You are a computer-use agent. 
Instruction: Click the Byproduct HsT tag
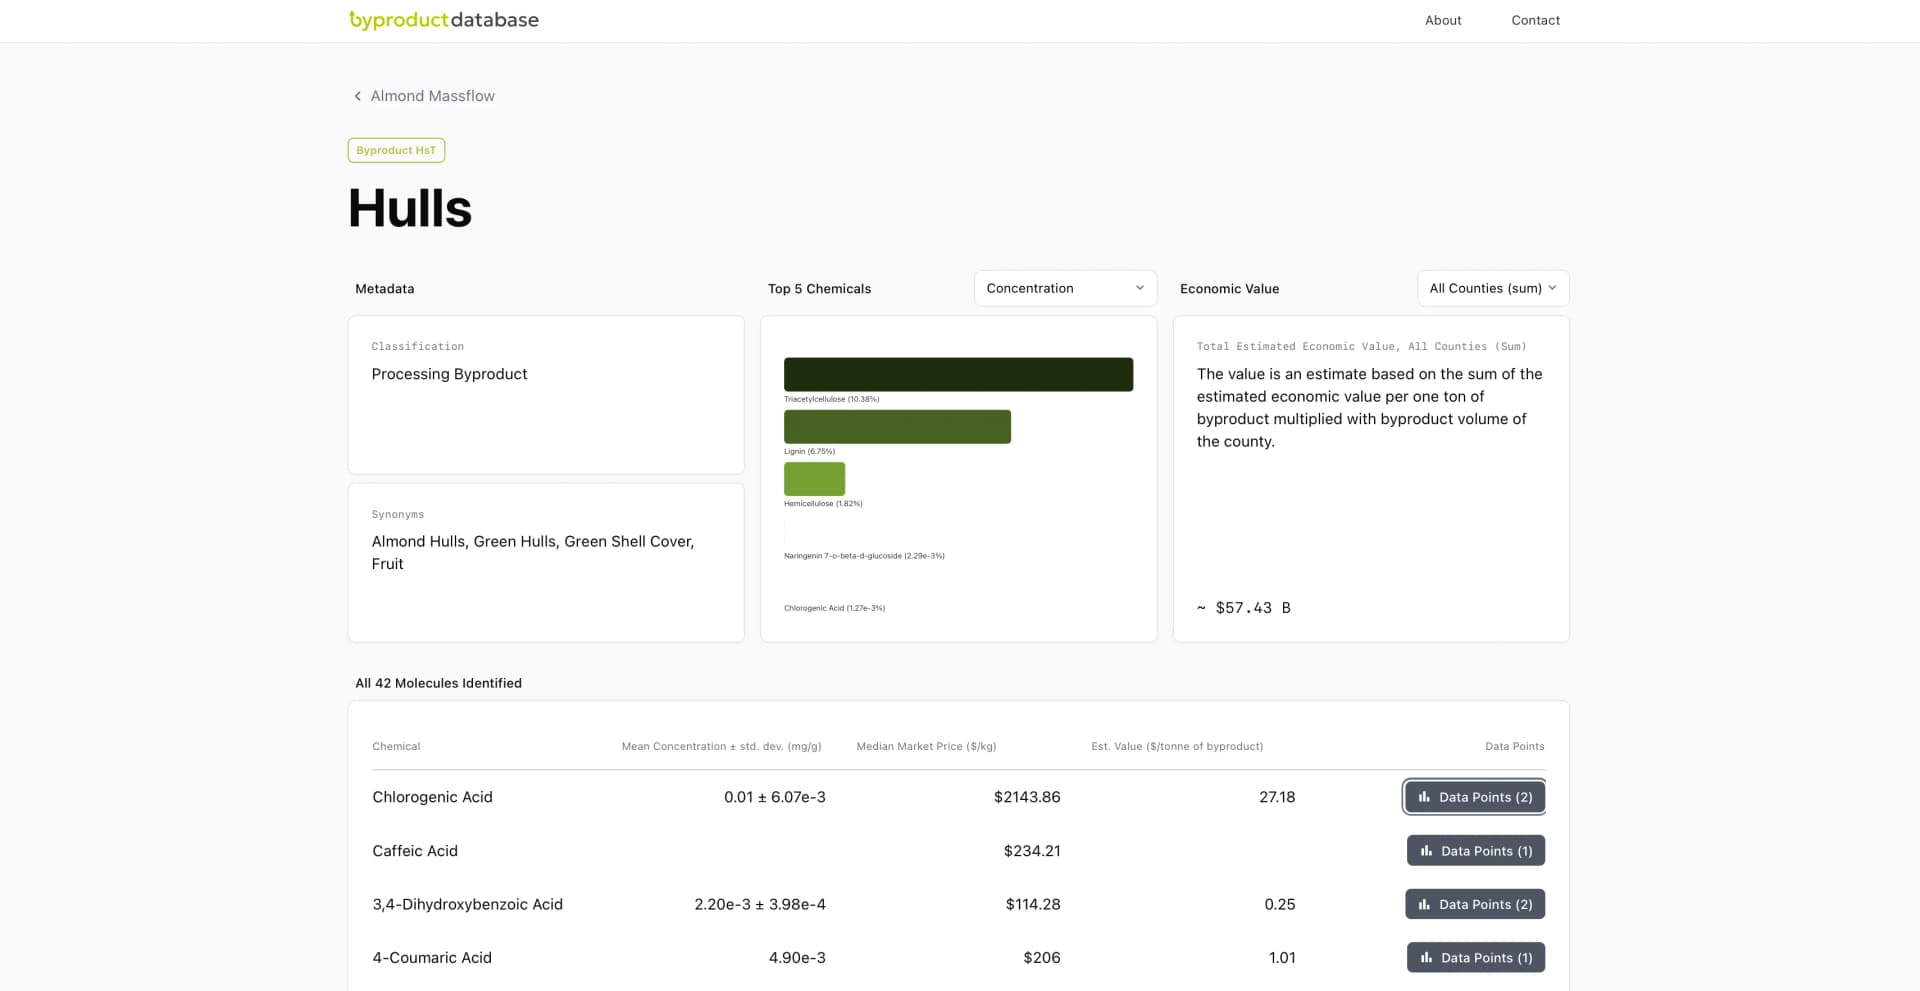(395, 150)
